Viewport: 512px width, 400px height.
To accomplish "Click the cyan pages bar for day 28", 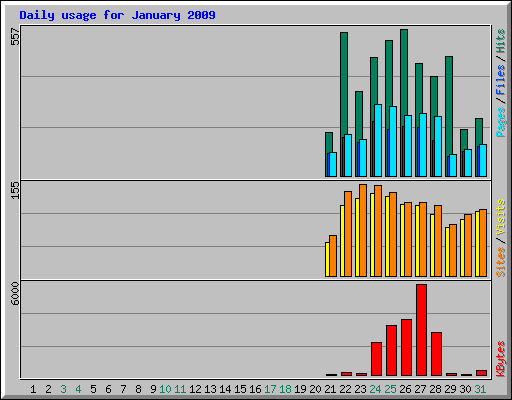I will [x=438, y=146].
